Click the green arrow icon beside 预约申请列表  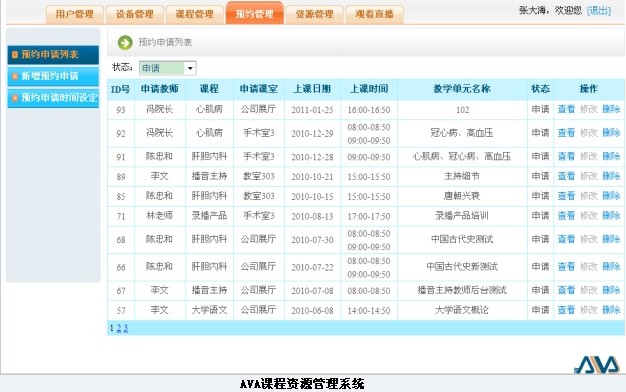[x=125, y=42]
